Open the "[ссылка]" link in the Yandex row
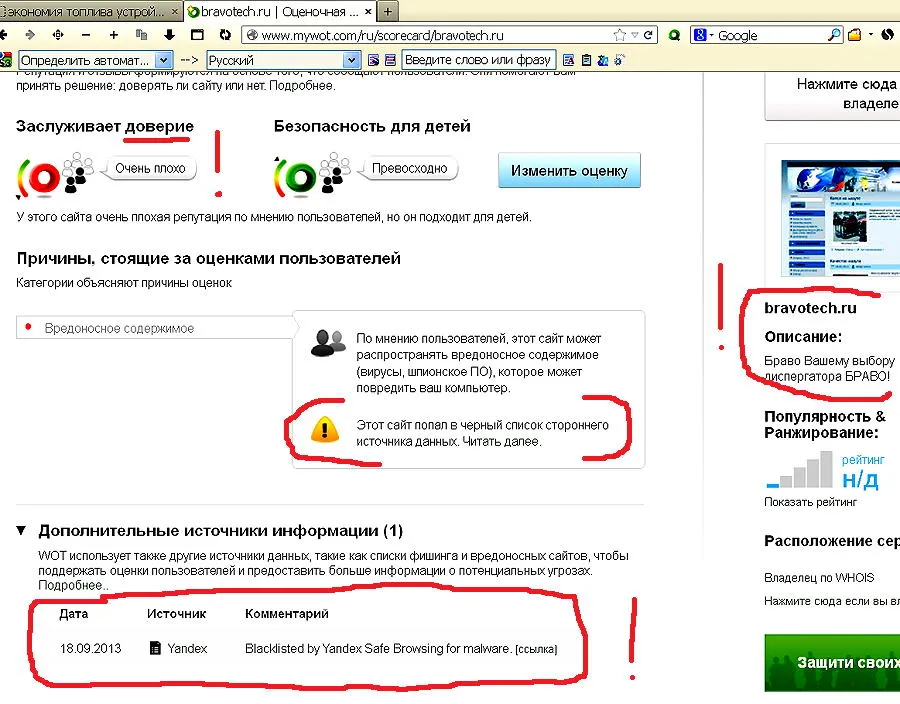This screenshot has width=900, height=704. coord(536,649)
